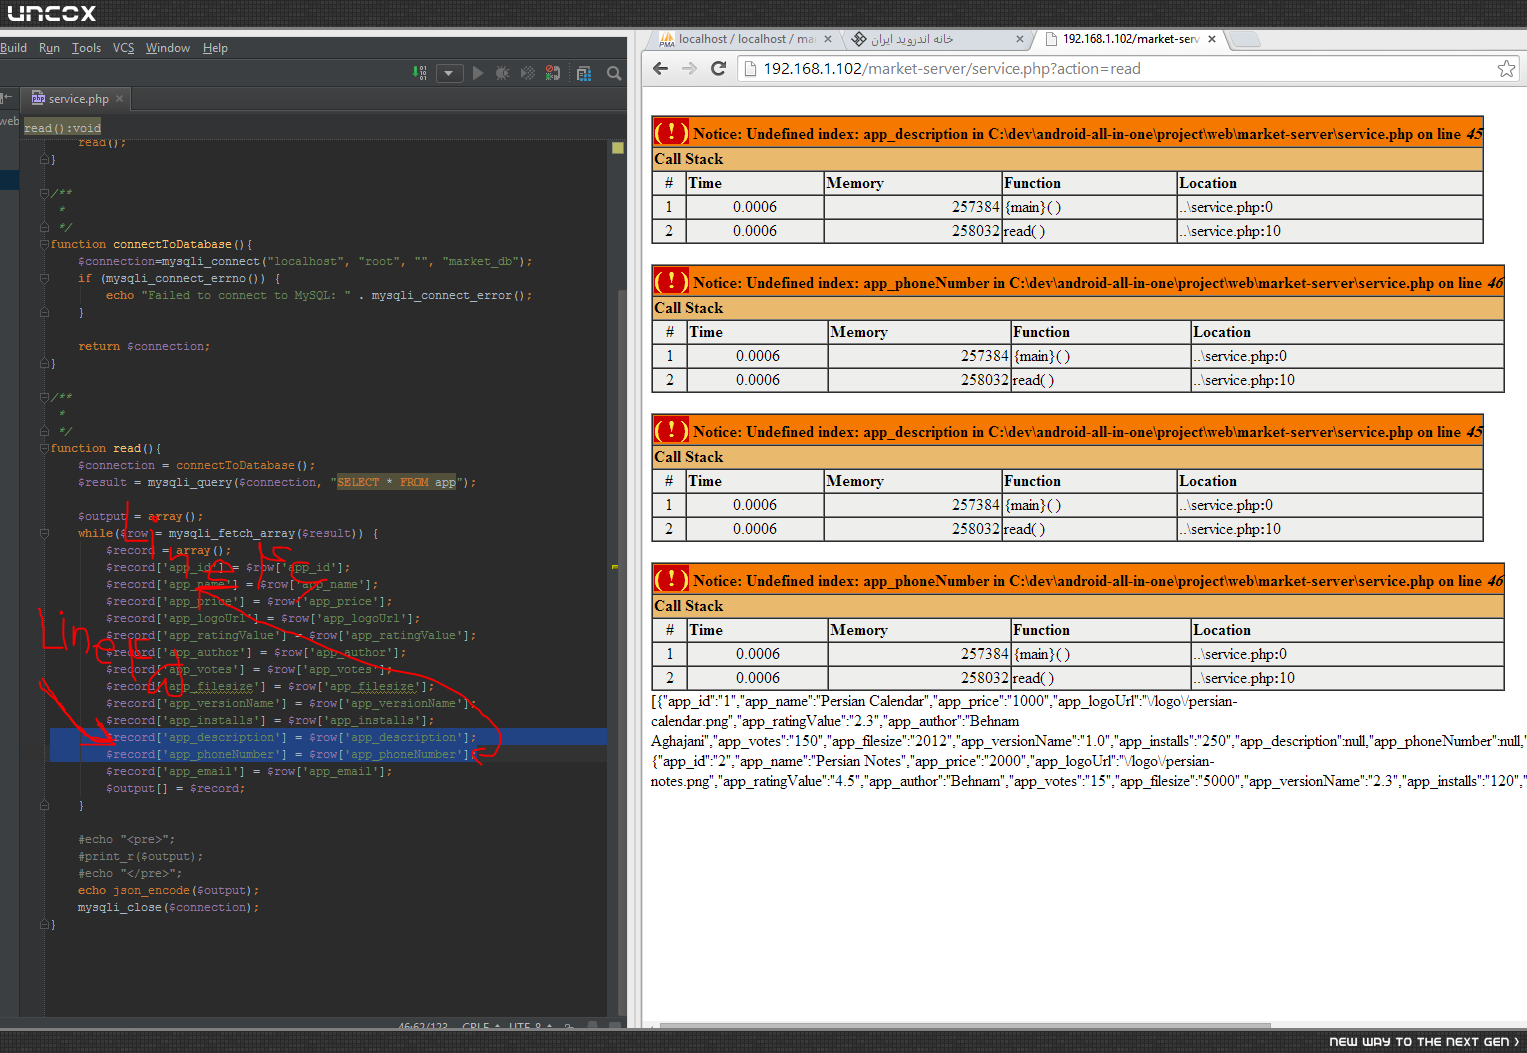Click the page icon in address bar
The width and height of the screenshot is (1527, 1053).
[751, 69]
